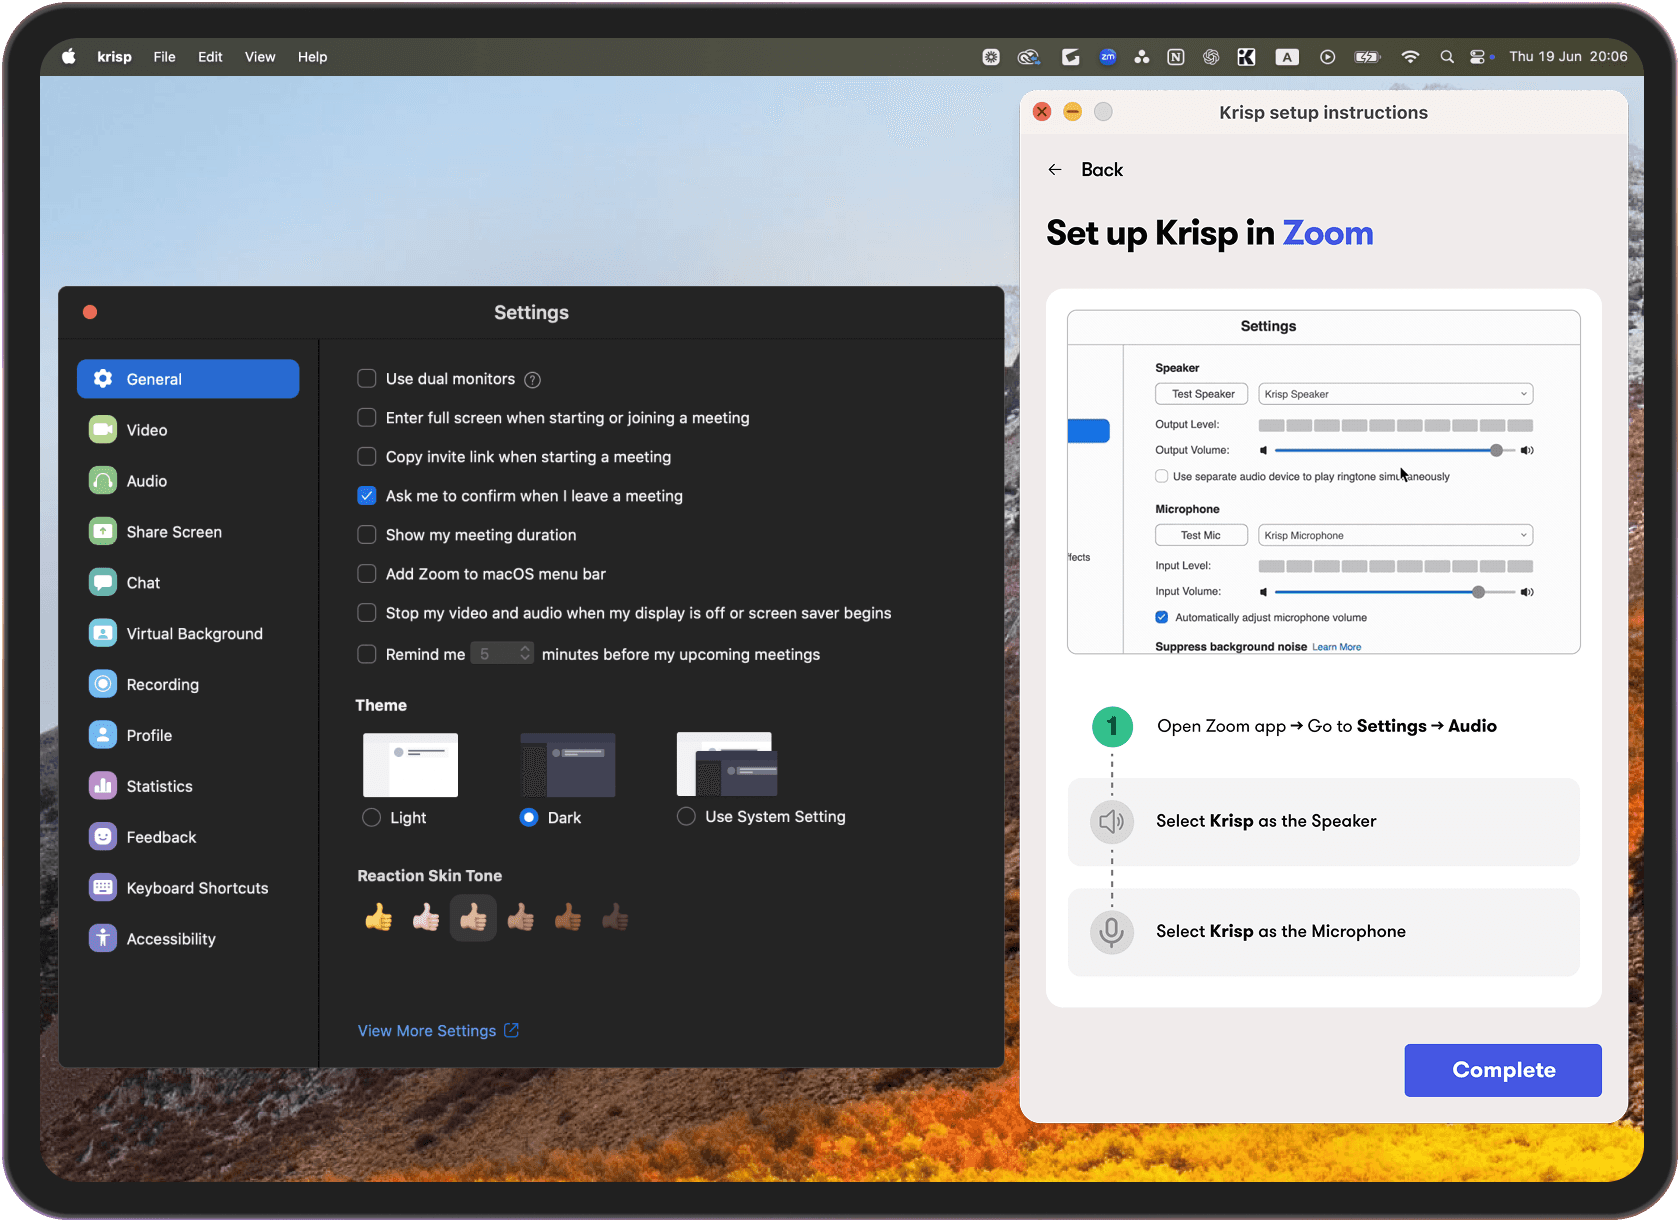Viewport: 1678px width, 1220px height.
Task: Switch to the General settings tab
Action: point(188,379)
